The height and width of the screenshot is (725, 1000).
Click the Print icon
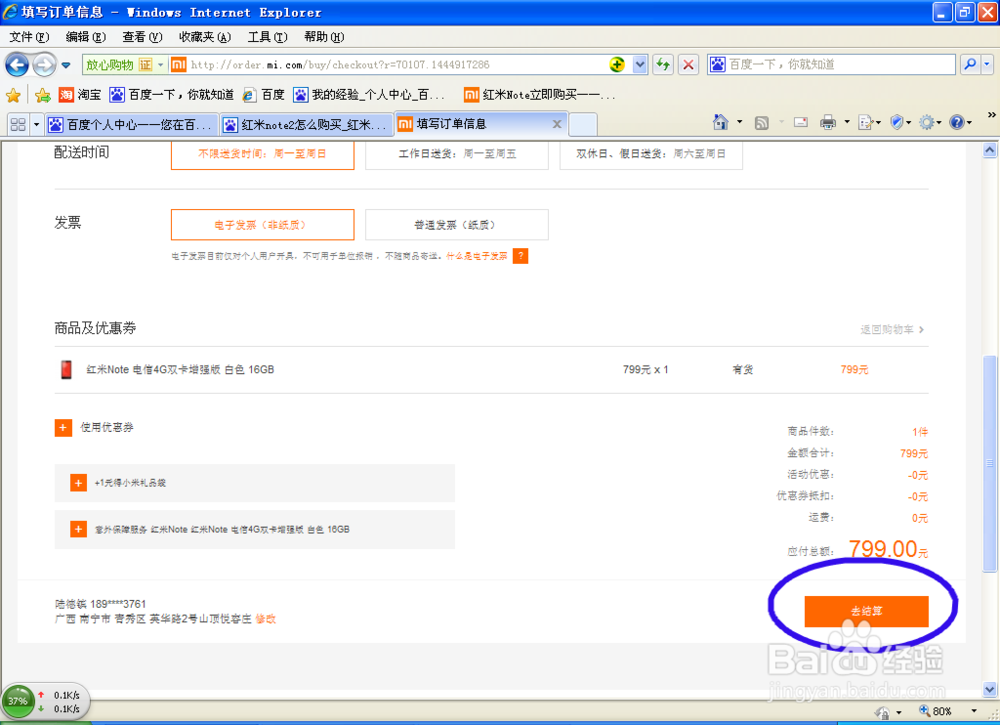pos(828,122)
